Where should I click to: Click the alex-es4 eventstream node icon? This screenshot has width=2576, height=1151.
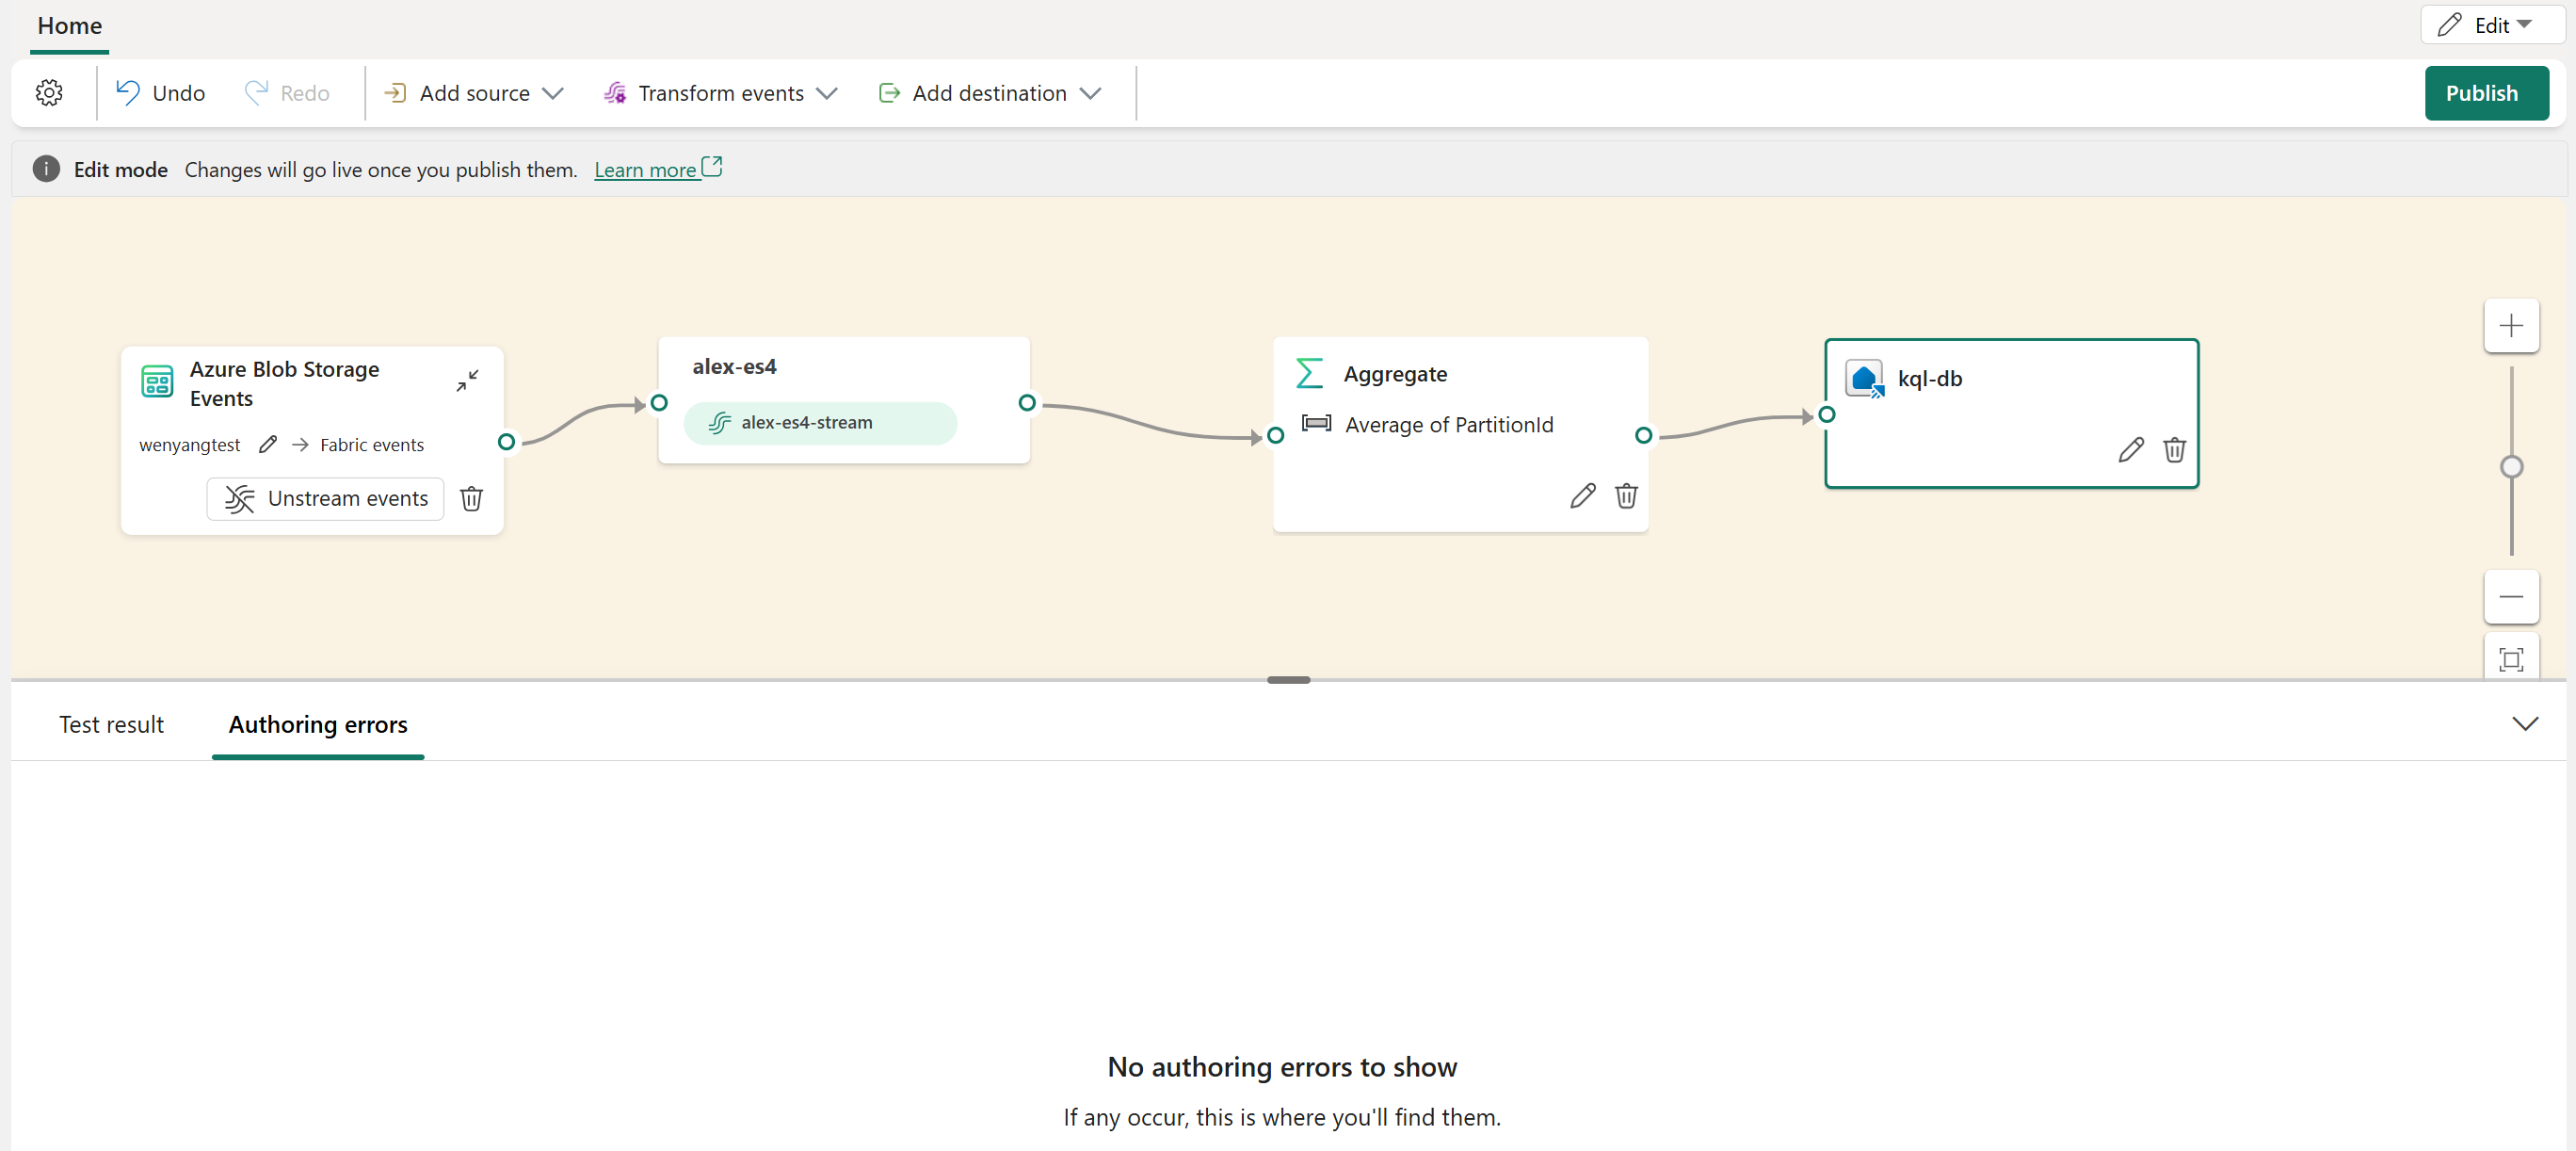[x=719, y=421]
